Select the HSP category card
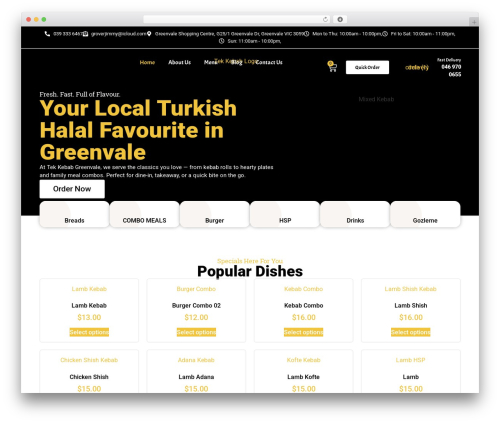Screen dimensions: 500x423 pyautogui.click(x=285, y=214)
